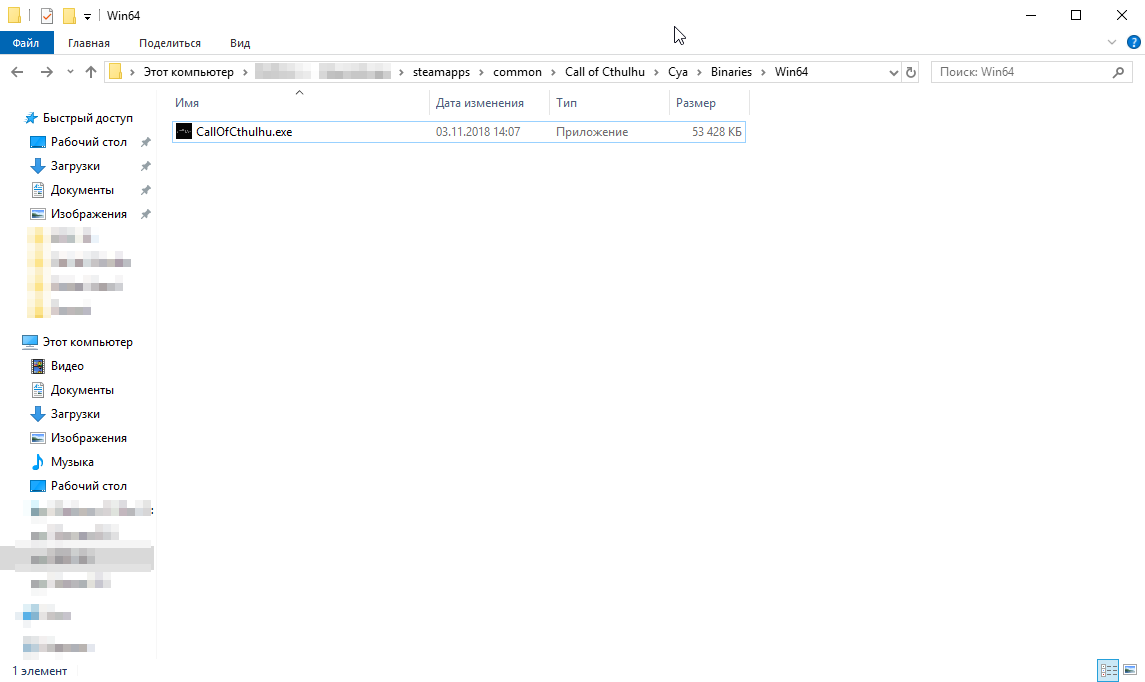Viewport: 1145px width, 682px height.
Task: Open Customize Quick Access Toolbar dropdown
Action: (87, 16)
